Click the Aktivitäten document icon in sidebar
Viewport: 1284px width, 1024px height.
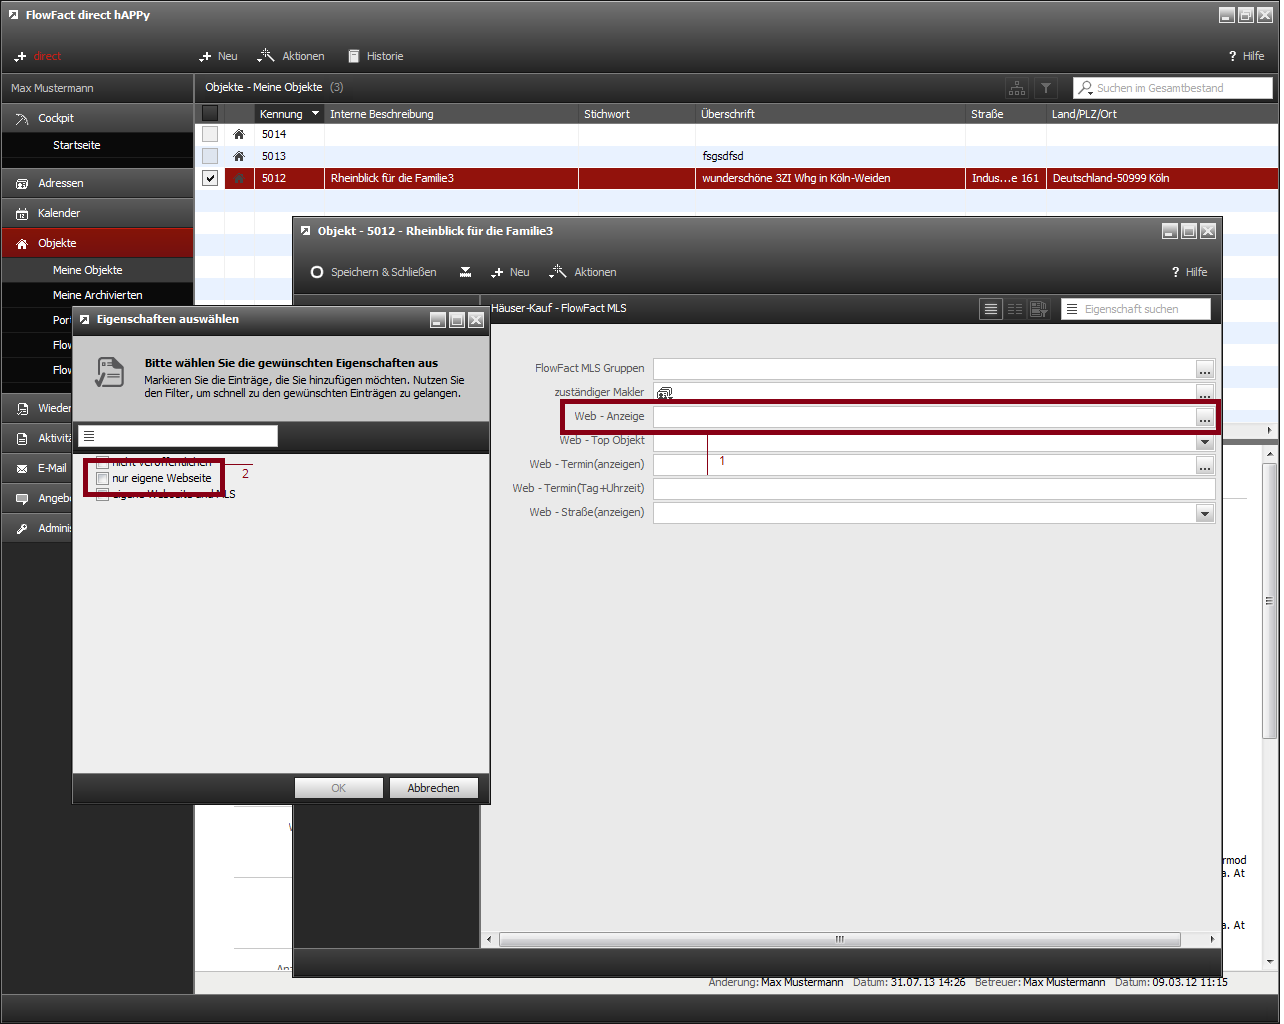tap(22, 439)
